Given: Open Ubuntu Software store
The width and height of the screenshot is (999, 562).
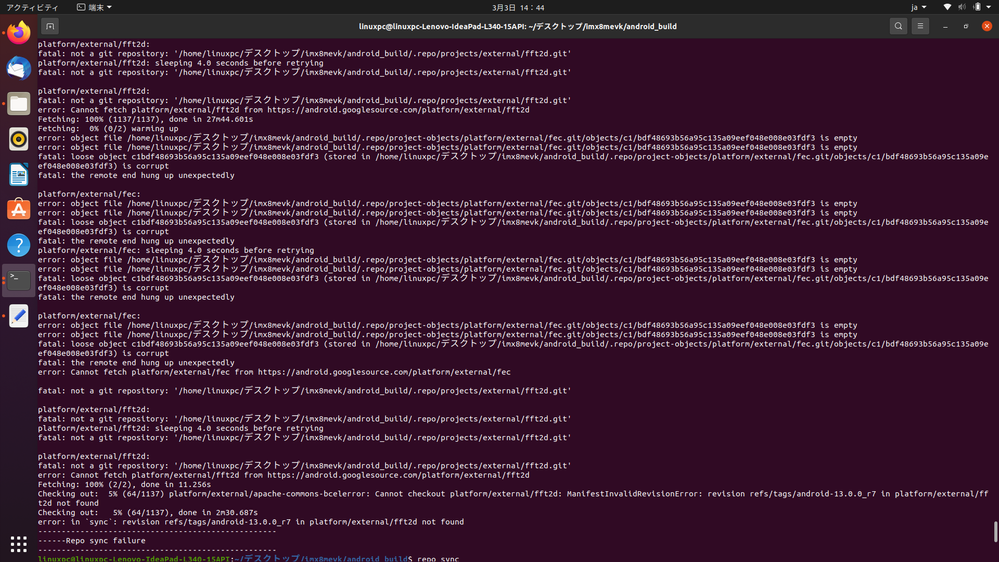Looking at the screenshot, I should (18, 210).
